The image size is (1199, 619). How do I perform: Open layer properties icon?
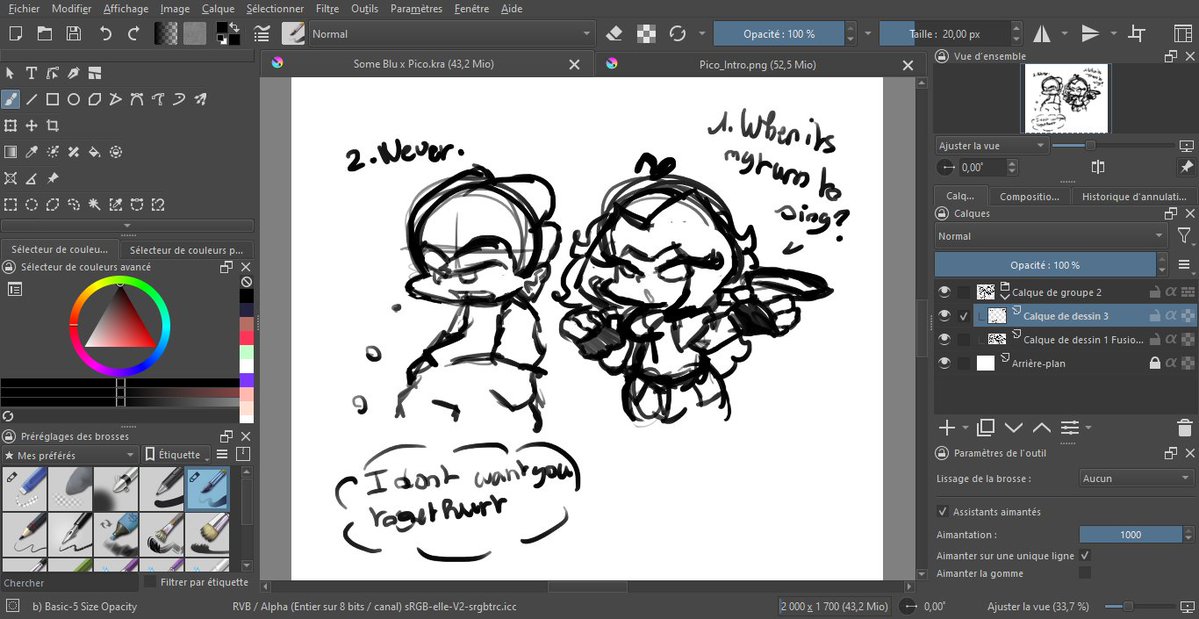pos(1070,426)
